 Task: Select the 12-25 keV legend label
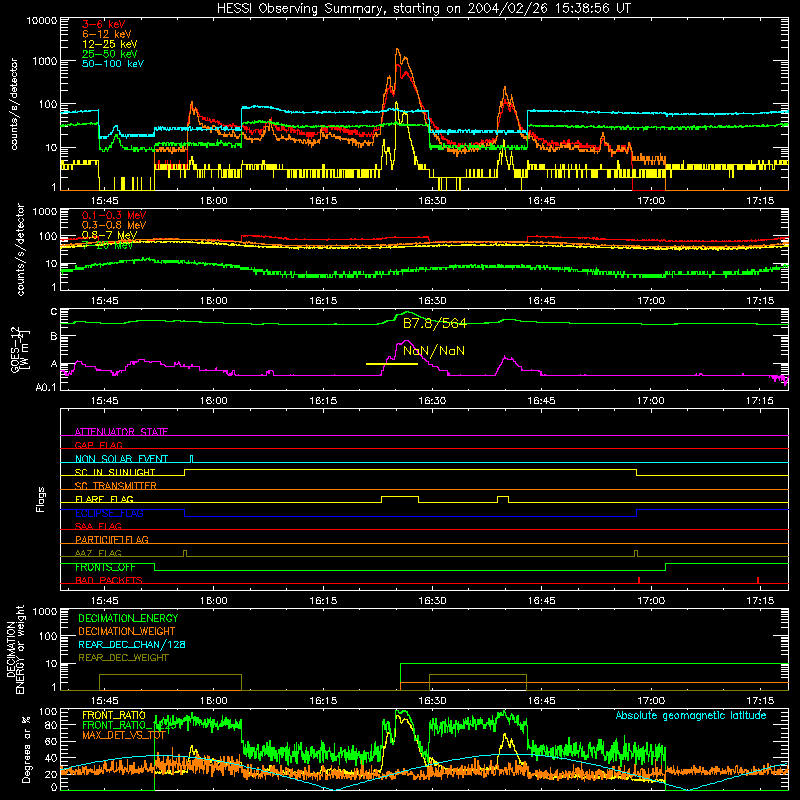[110, 44]
